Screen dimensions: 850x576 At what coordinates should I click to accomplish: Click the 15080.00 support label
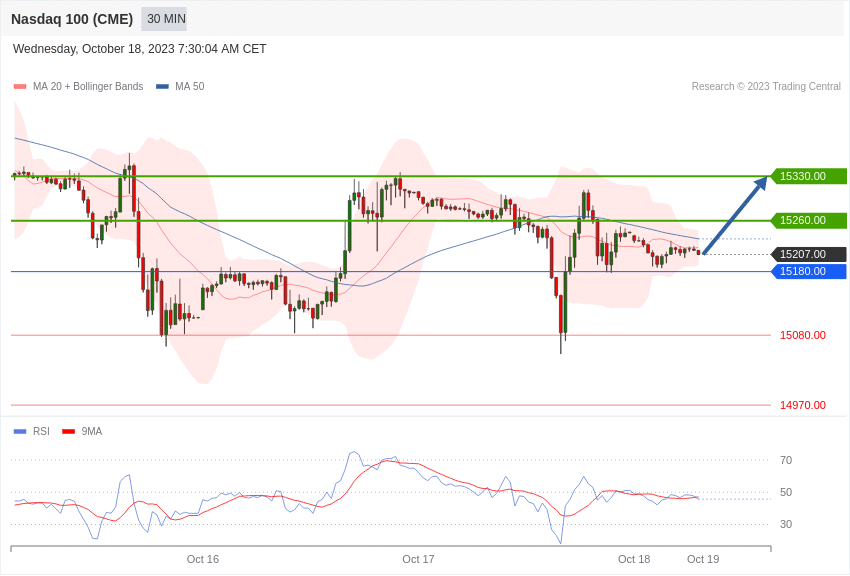click(x=803, y=335)
